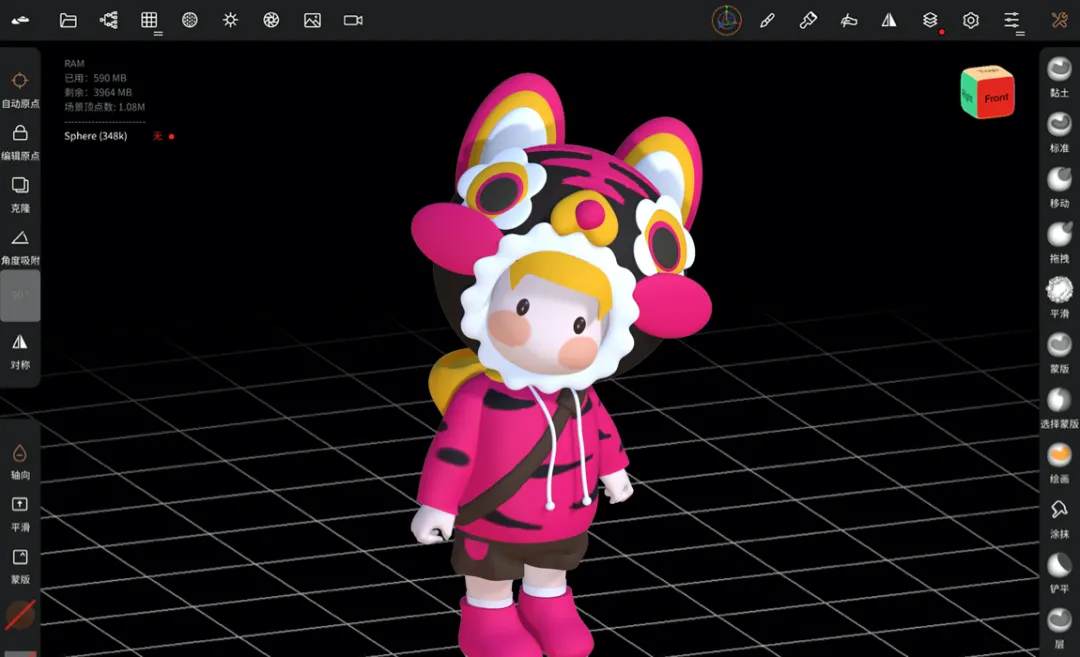The height and width of the screenshot is (657, 1080).
Task: Click the red 无 indicator next to Sphere
Action: [157, 136]
